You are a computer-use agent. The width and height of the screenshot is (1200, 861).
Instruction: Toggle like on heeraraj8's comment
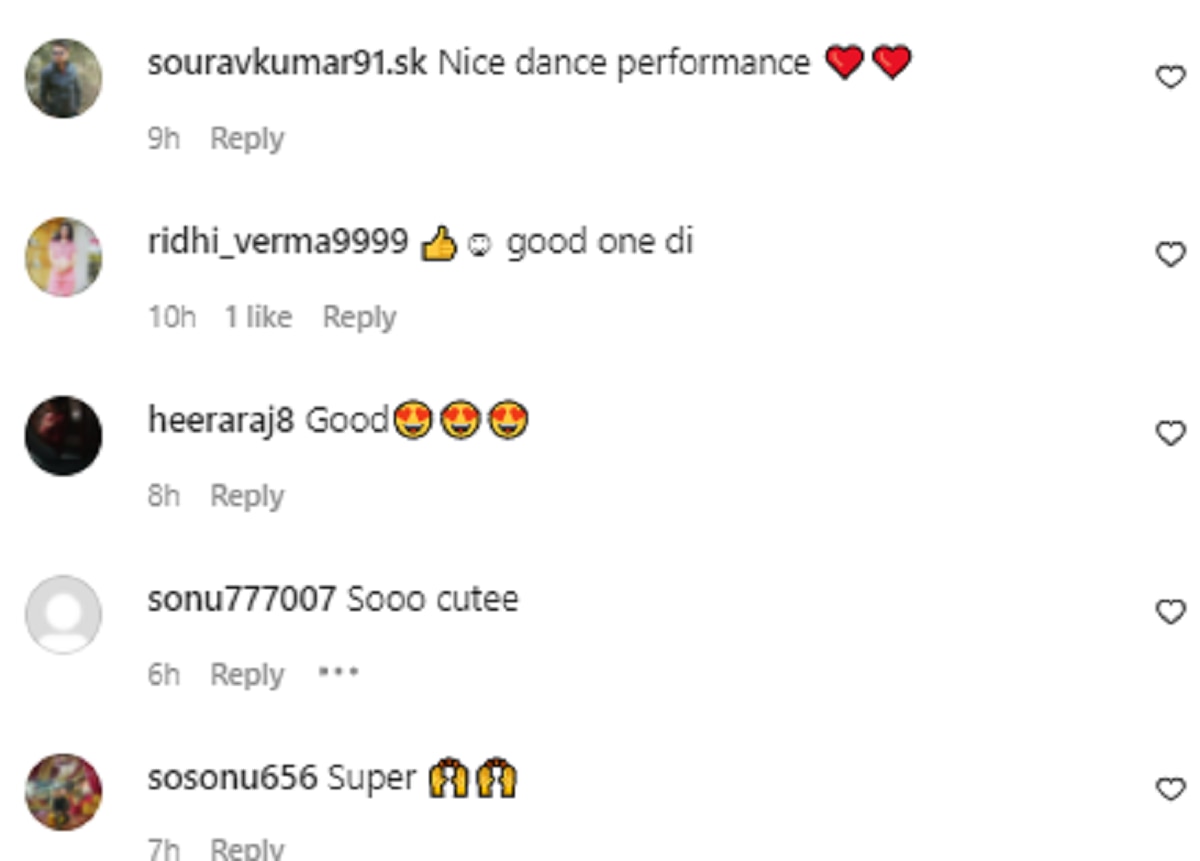click(1170, 433)
